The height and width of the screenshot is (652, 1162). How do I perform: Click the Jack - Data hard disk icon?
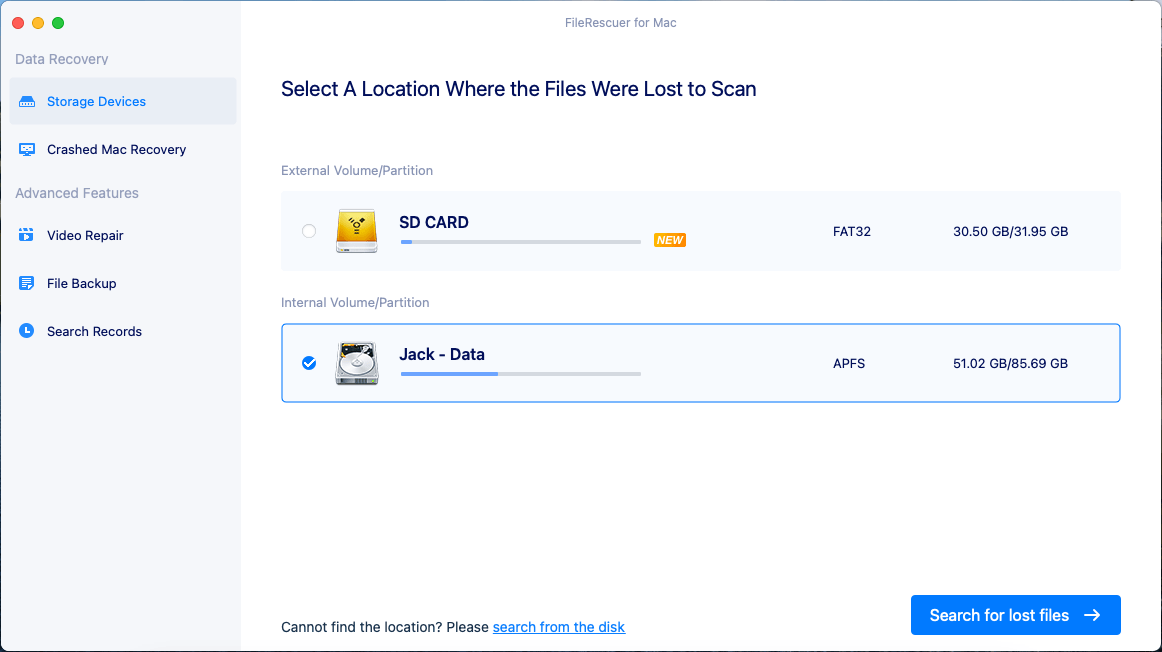(357, 363)
